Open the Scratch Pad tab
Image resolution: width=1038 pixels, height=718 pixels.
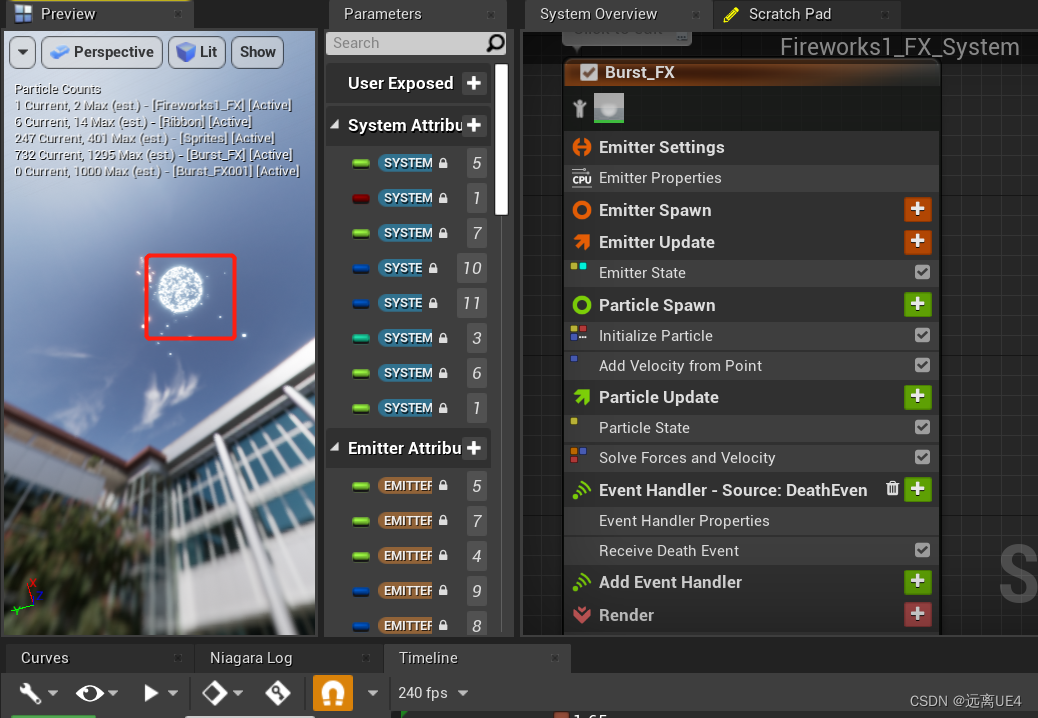pyautogui.click(x=790, y=14)
